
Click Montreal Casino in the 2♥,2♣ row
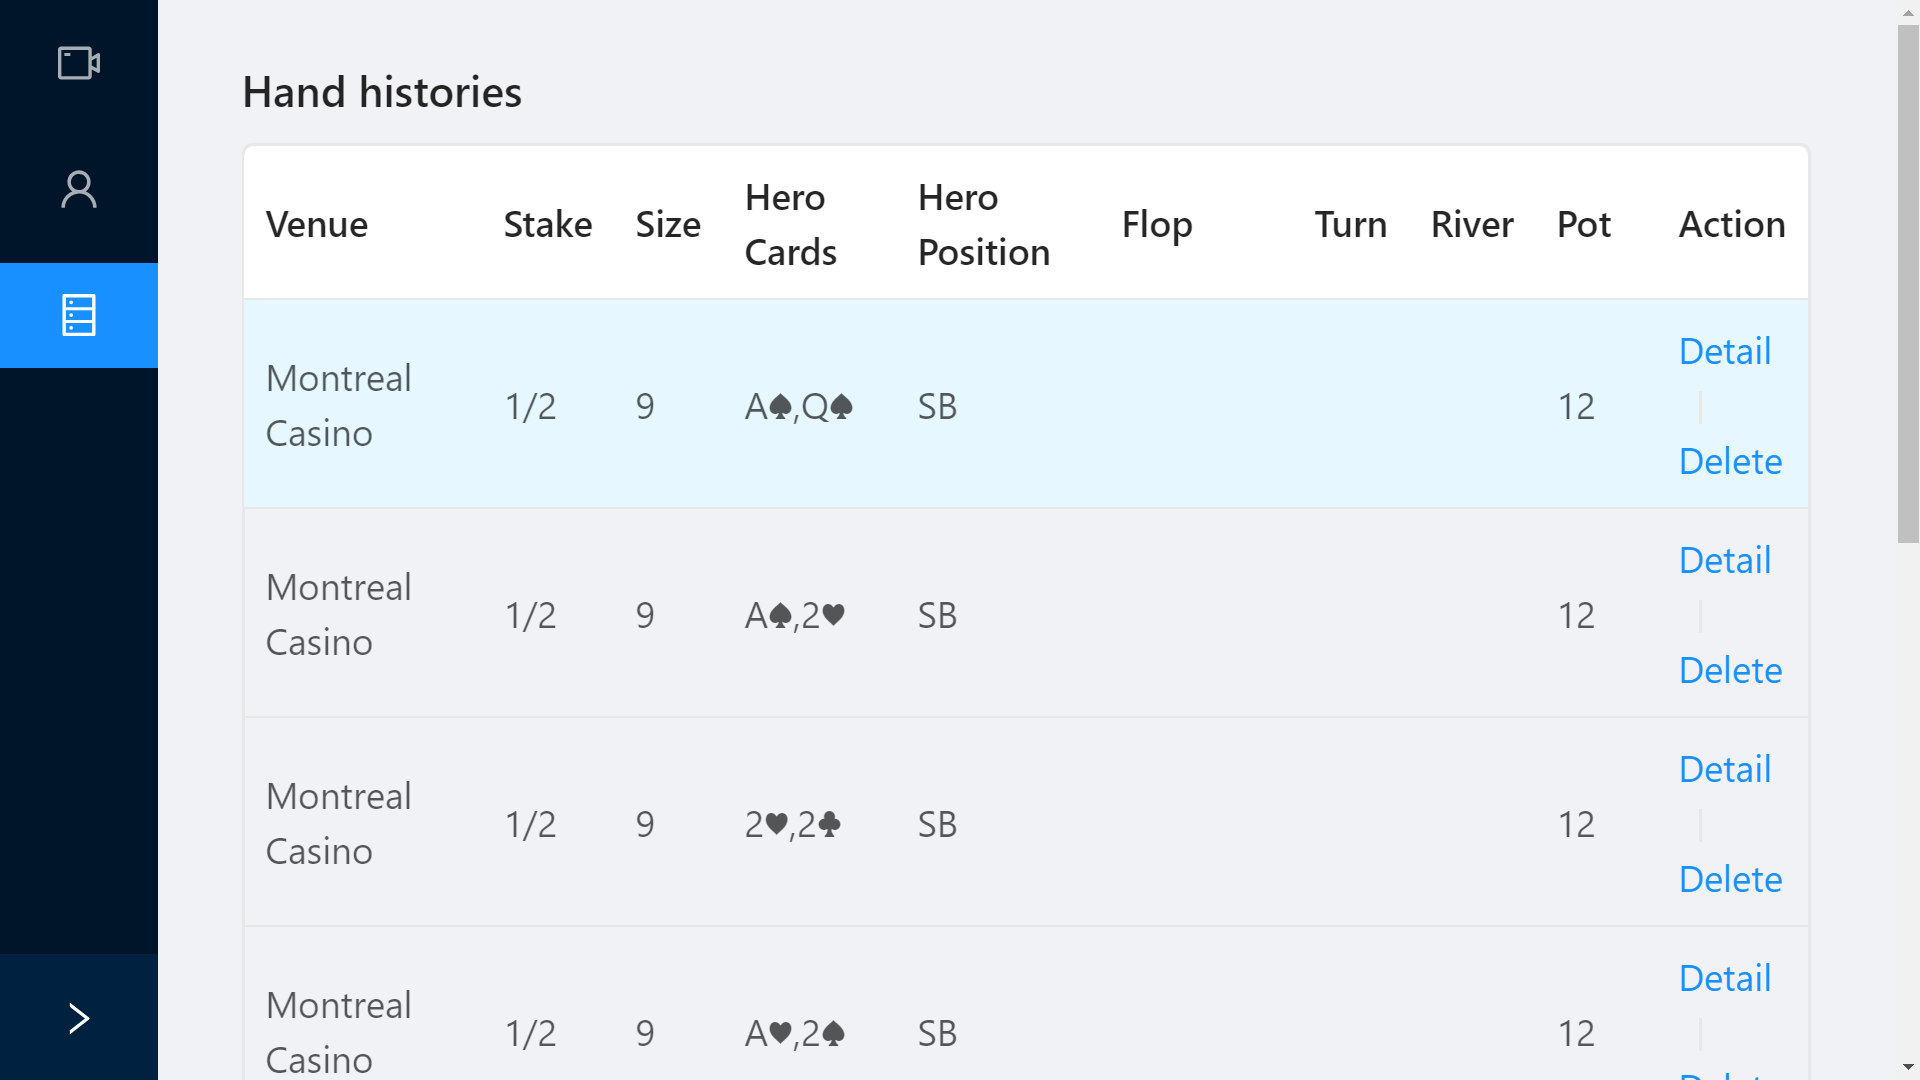pyautogui.click(x=338, y=823)
